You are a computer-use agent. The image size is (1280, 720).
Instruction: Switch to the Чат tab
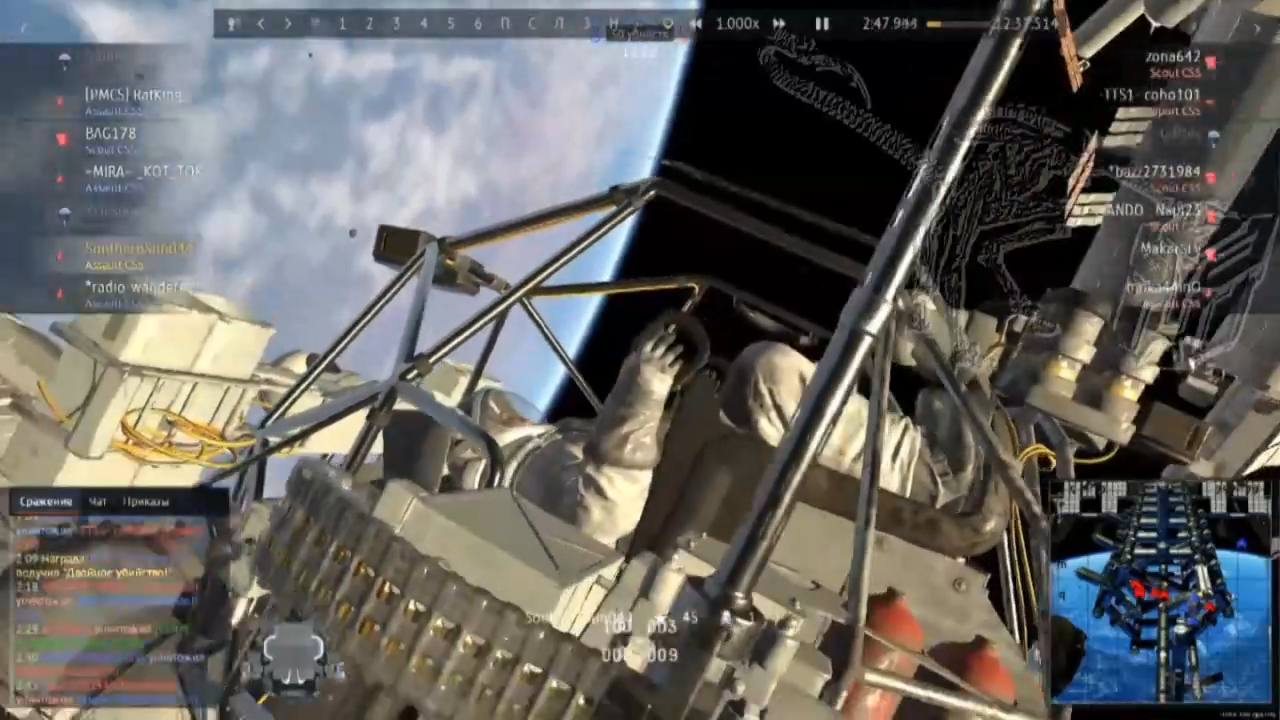click(x=98, y=501)
